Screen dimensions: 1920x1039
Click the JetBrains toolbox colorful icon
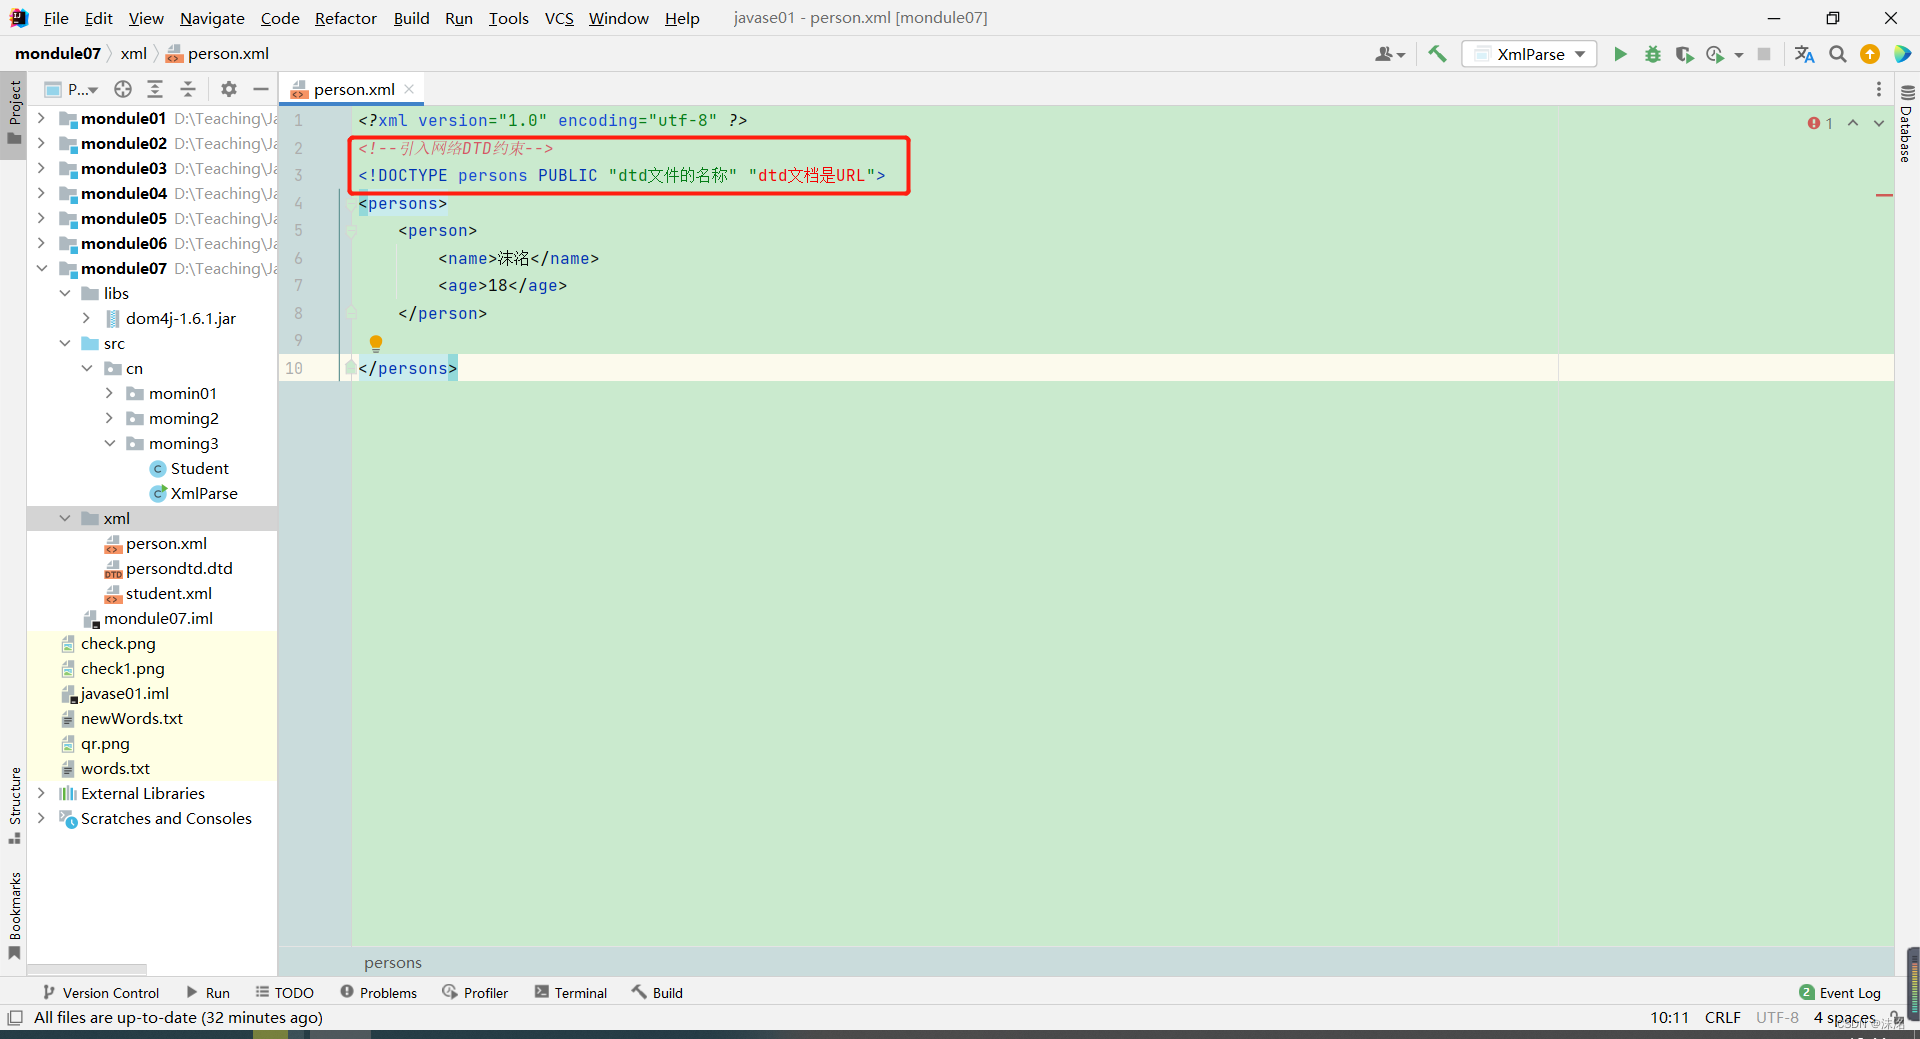point(1902,54)
